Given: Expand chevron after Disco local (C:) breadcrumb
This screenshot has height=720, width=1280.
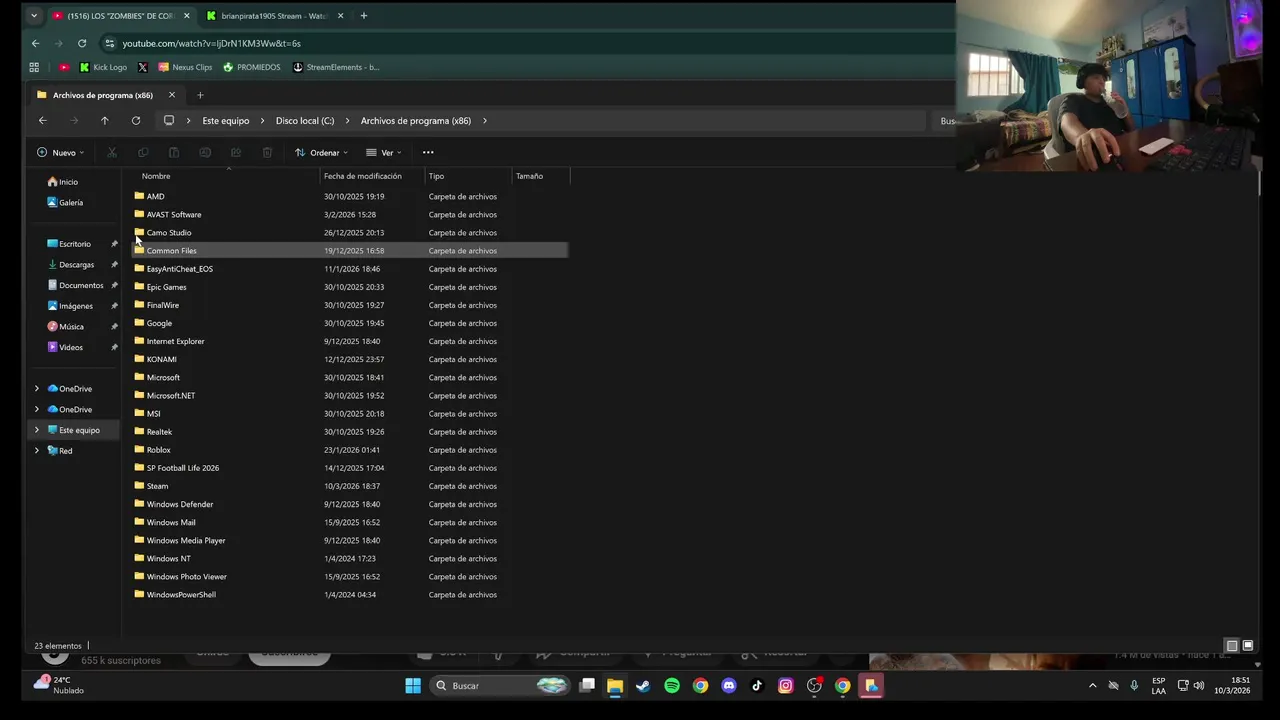Looking at the screenshot, I should tap(348, 121).
